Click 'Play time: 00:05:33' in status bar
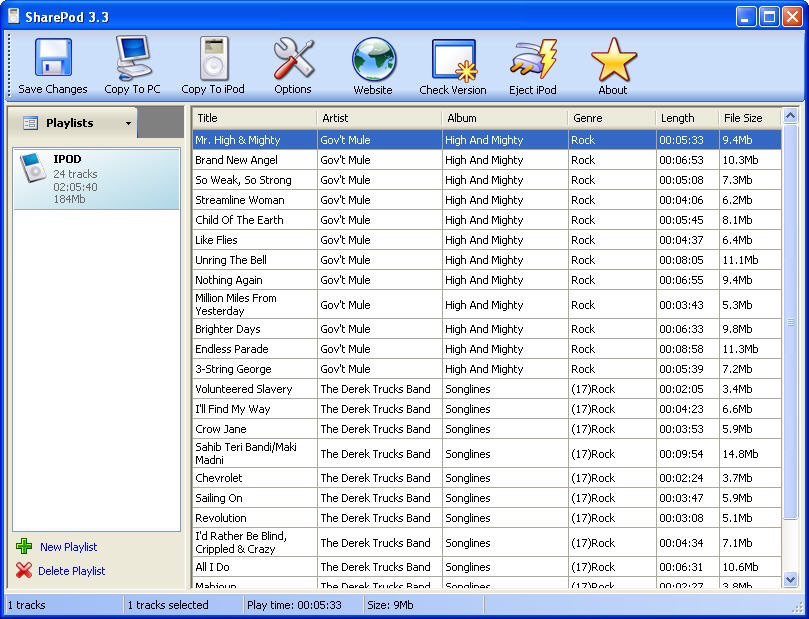The width and height of the screenshot is (809, 619). click(294, 605)
